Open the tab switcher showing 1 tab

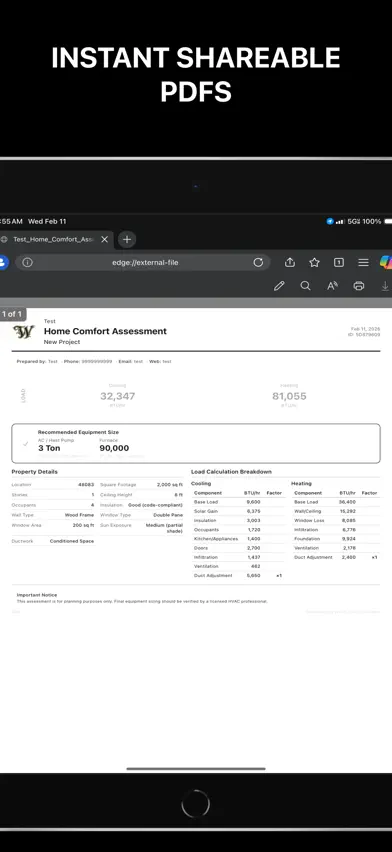click(x=339, y=262)
